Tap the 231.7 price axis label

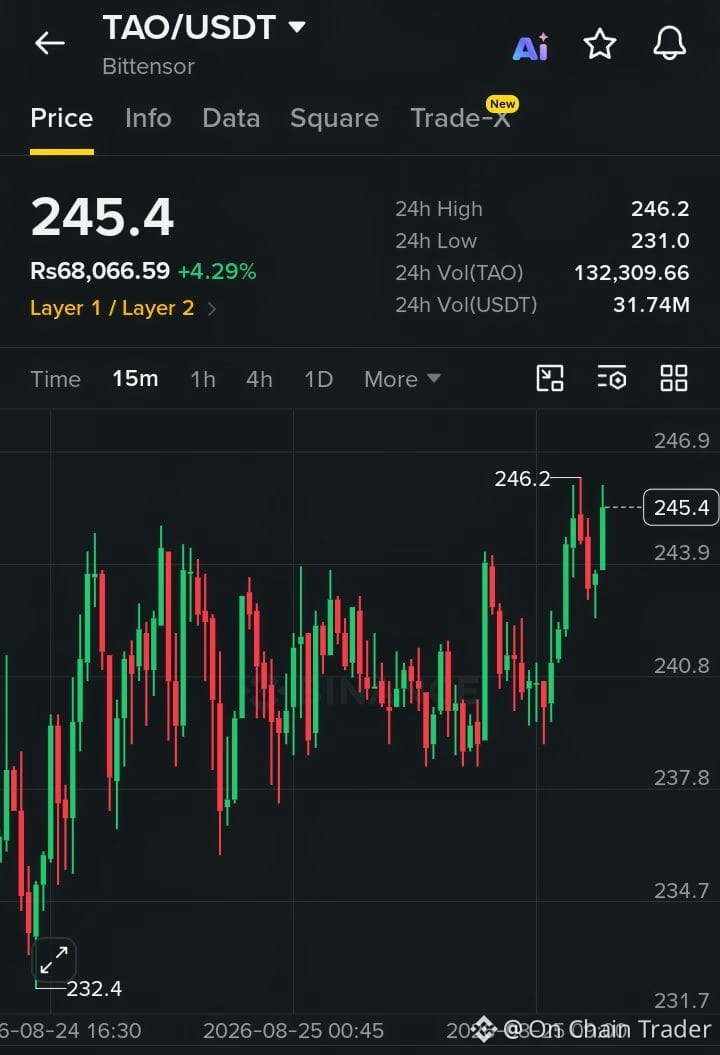coord(682,1001)
